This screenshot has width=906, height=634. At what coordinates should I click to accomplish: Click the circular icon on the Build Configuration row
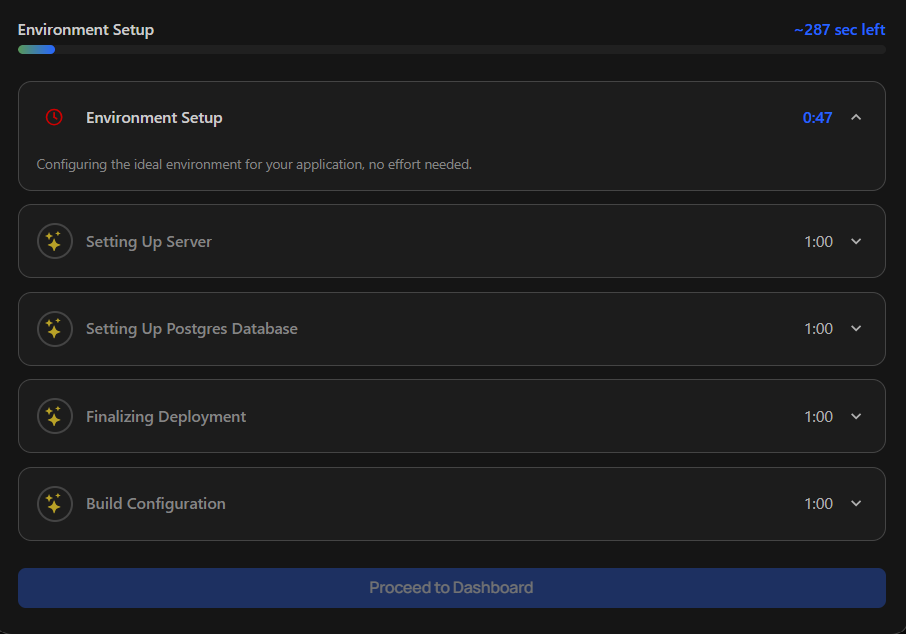(55, 503)
